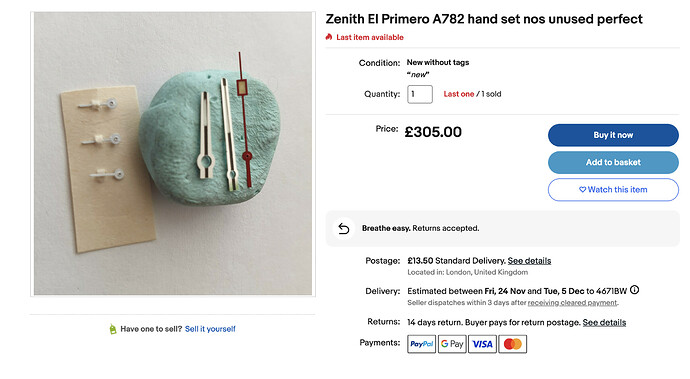
Task: Click the Sell it yourself link
Action: (x=210, y=329)
